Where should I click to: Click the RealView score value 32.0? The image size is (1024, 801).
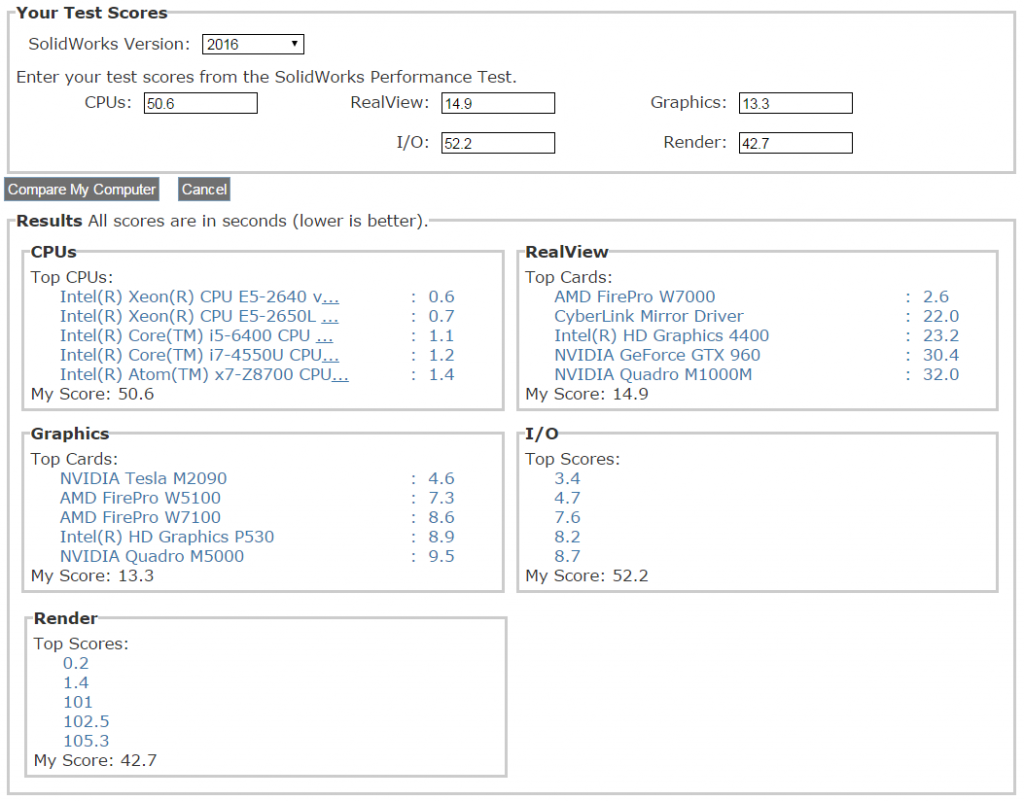point(941,375)
